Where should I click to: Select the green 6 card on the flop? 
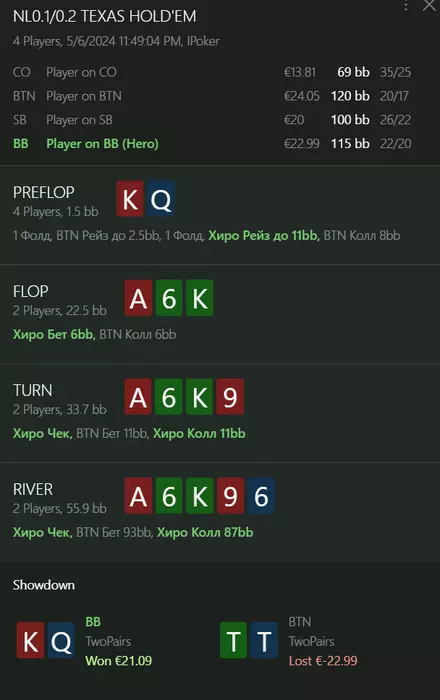(x=169, y=298)
